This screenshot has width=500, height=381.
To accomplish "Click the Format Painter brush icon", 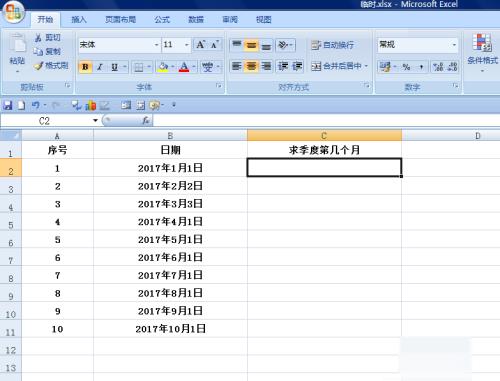I will pos(38,66).
